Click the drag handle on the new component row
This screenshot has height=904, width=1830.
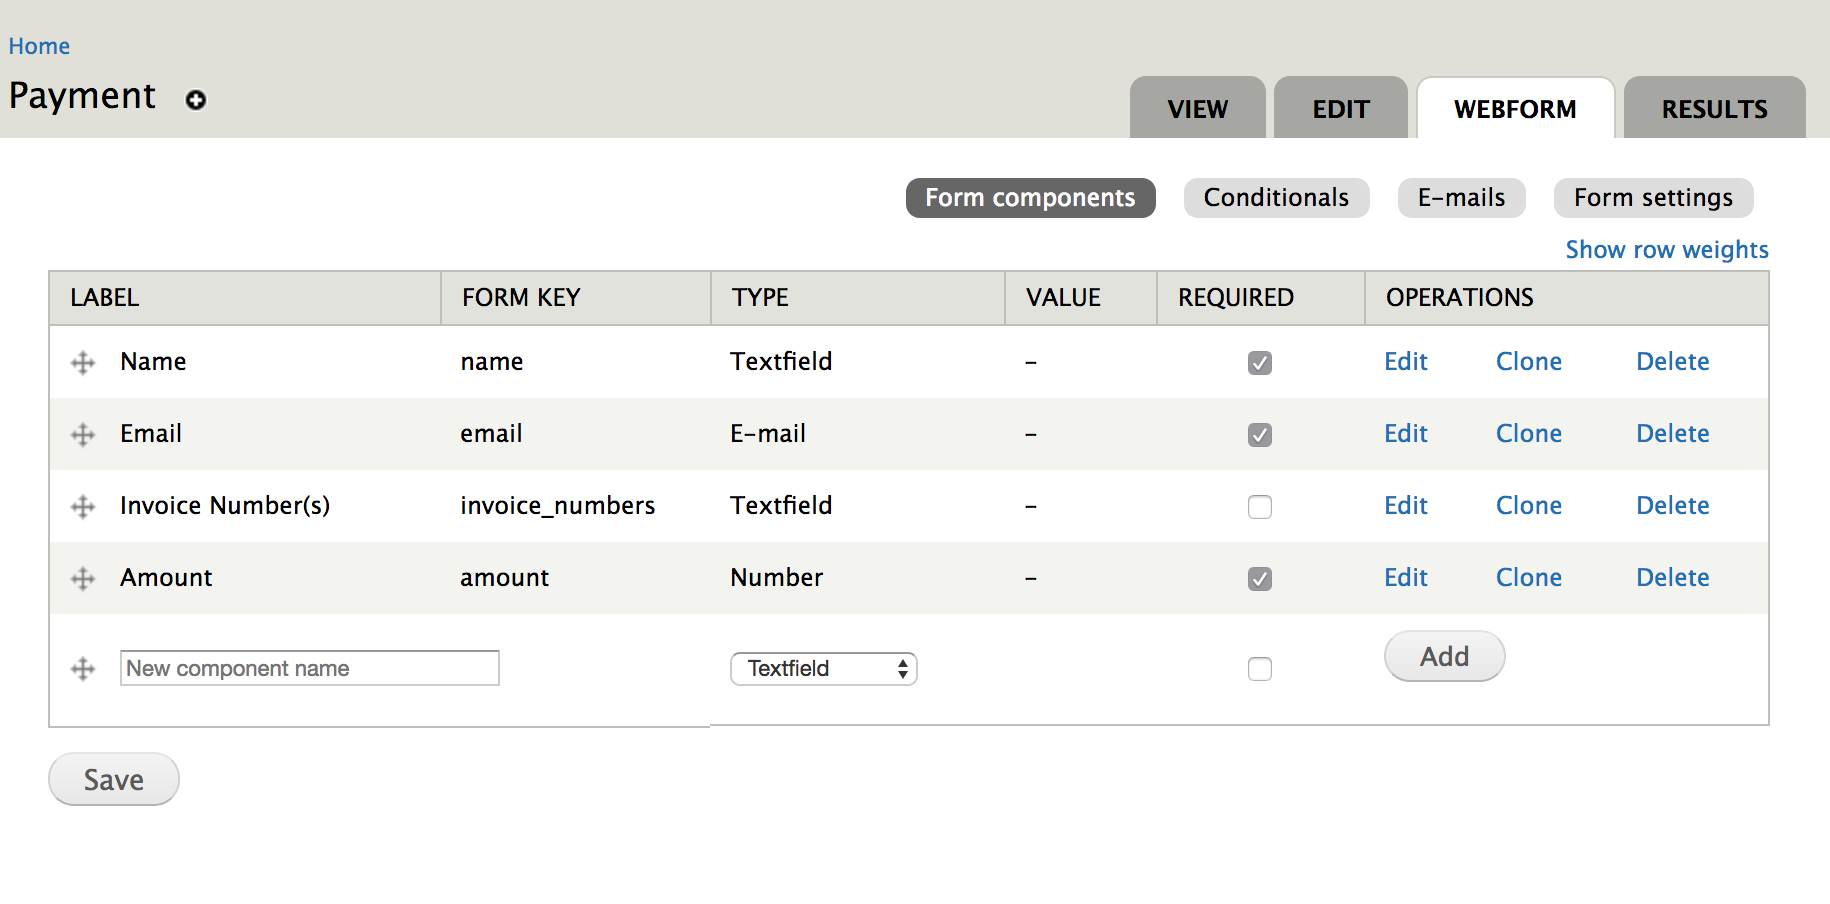[x=82, y=668]
